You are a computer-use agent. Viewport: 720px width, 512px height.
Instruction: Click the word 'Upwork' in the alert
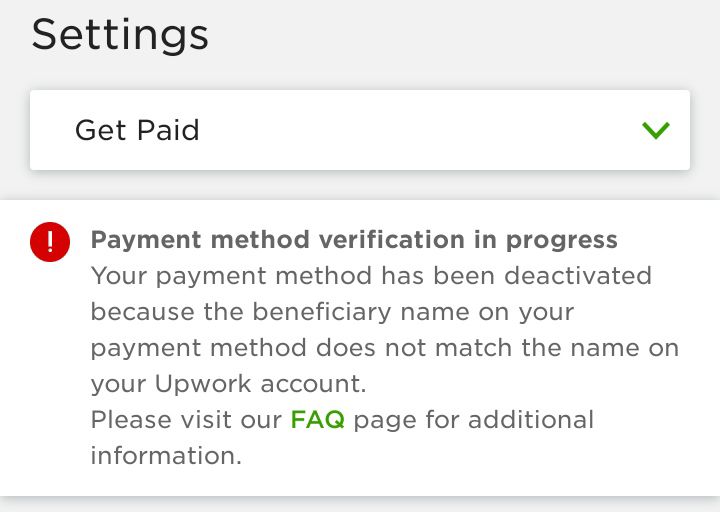[202, 384]
